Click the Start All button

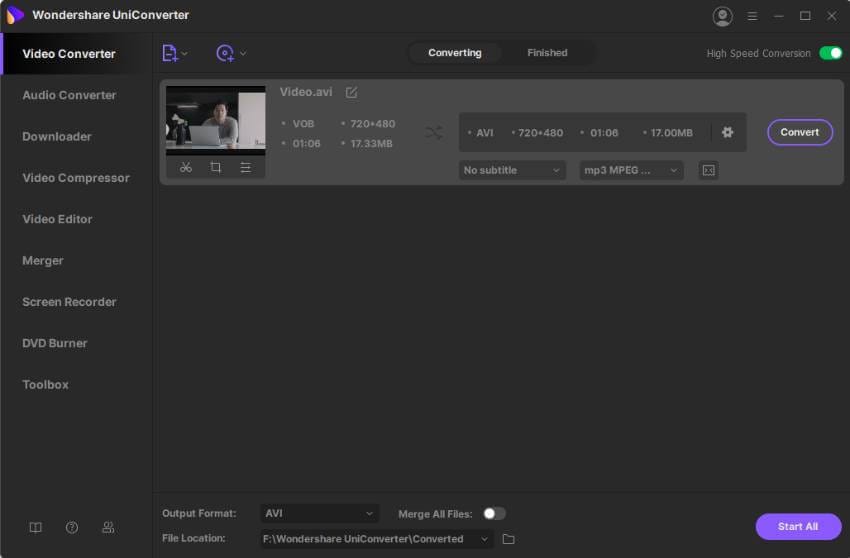point(798,527)
